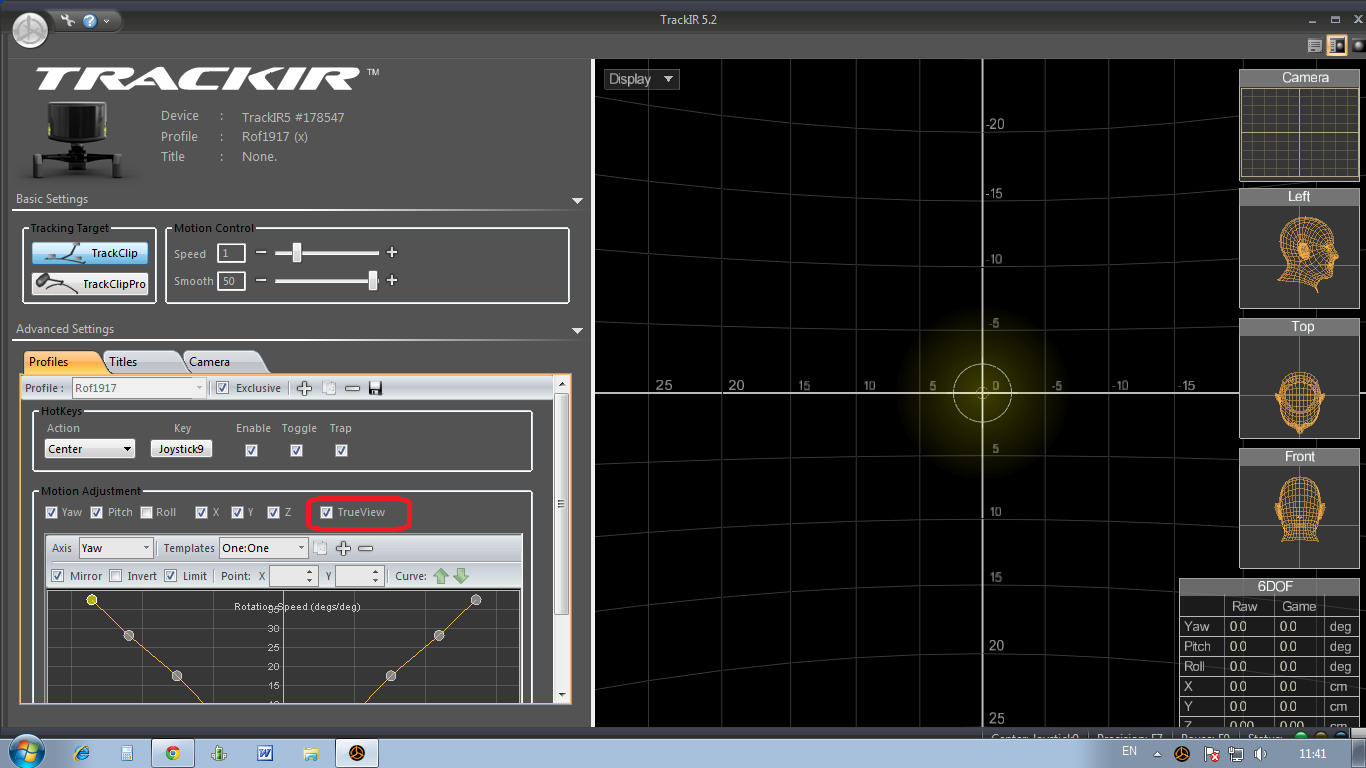Click the Smooth slider handle
The height and width of the screenshot is (768, 1366).
[373, 281]
